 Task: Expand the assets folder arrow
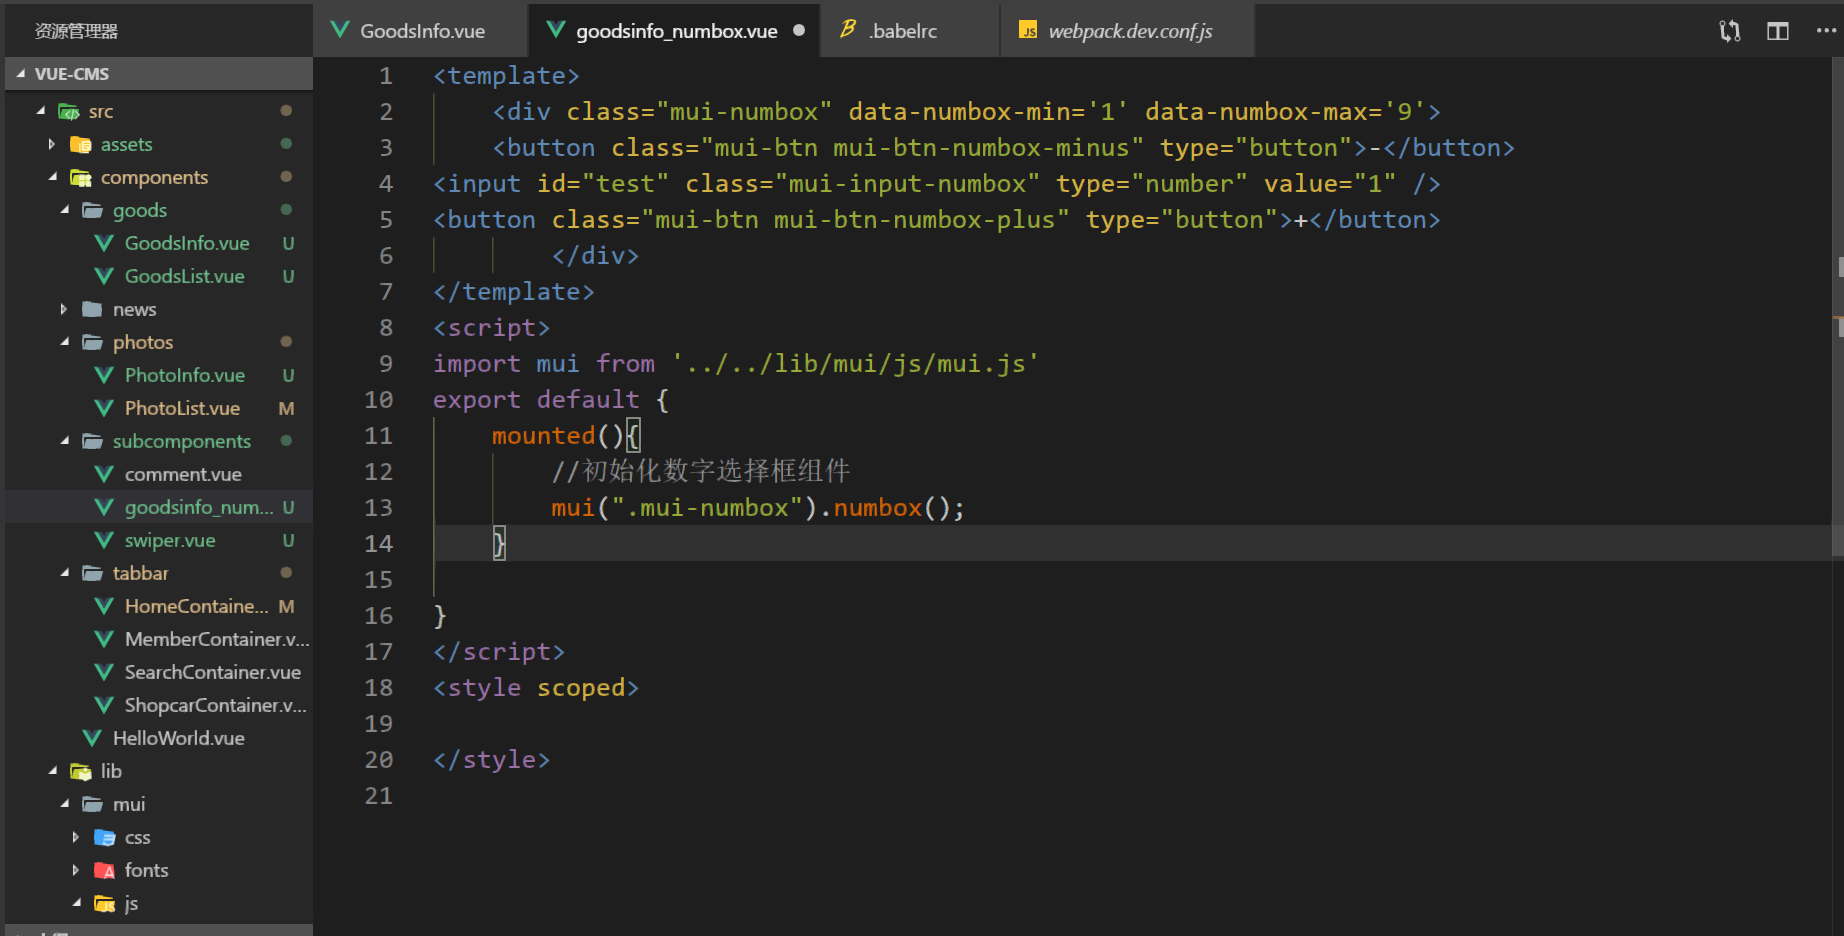point(52,144)
